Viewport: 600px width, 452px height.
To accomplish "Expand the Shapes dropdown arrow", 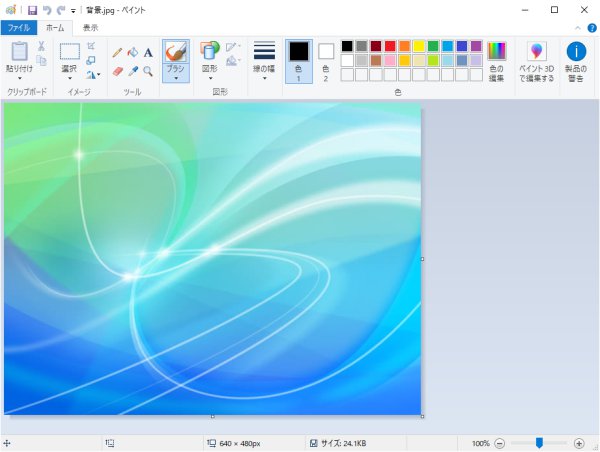I will [x=210, y=78].
